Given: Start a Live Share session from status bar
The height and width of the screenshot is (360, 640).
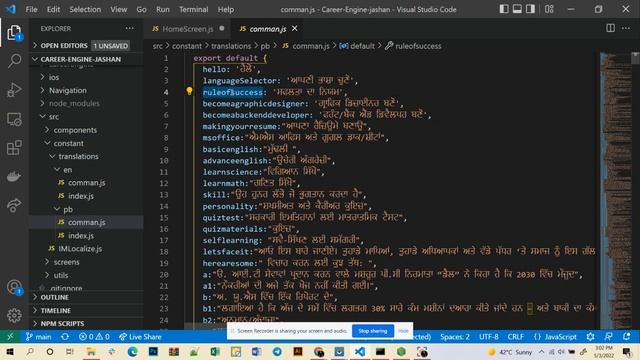Looking at the screenshot, I should click(140, 337).
